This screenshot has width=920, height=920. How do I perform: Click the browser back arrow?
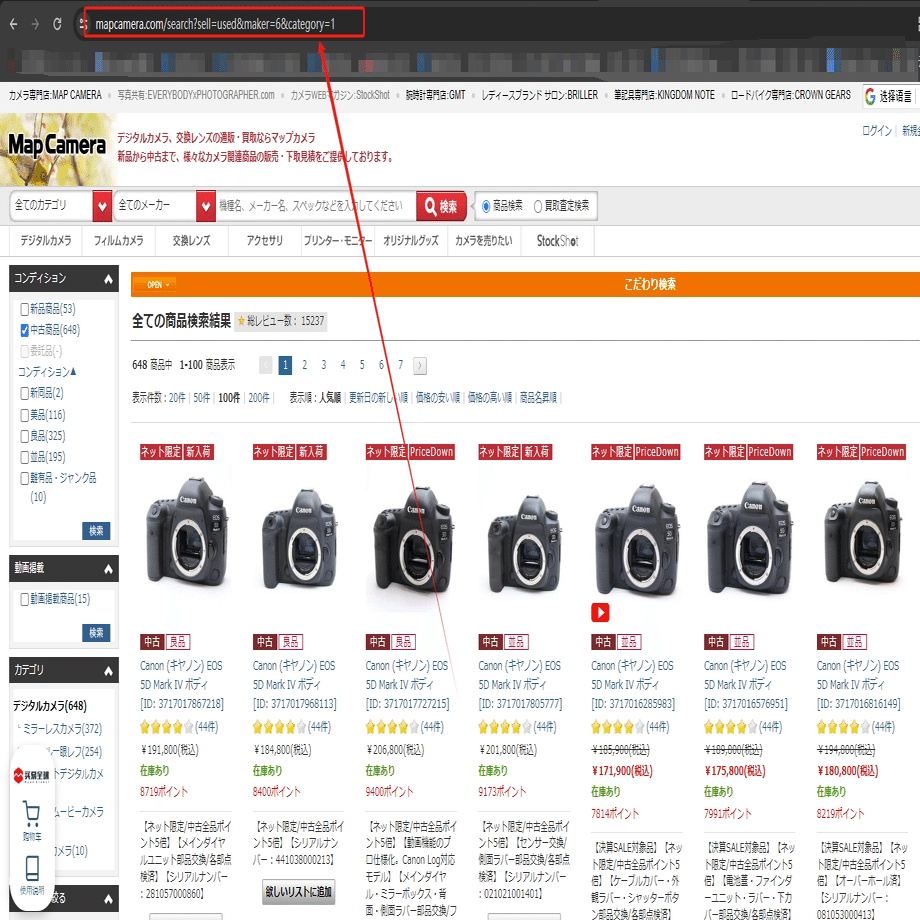pyautogui.click(x=13, y=24)
